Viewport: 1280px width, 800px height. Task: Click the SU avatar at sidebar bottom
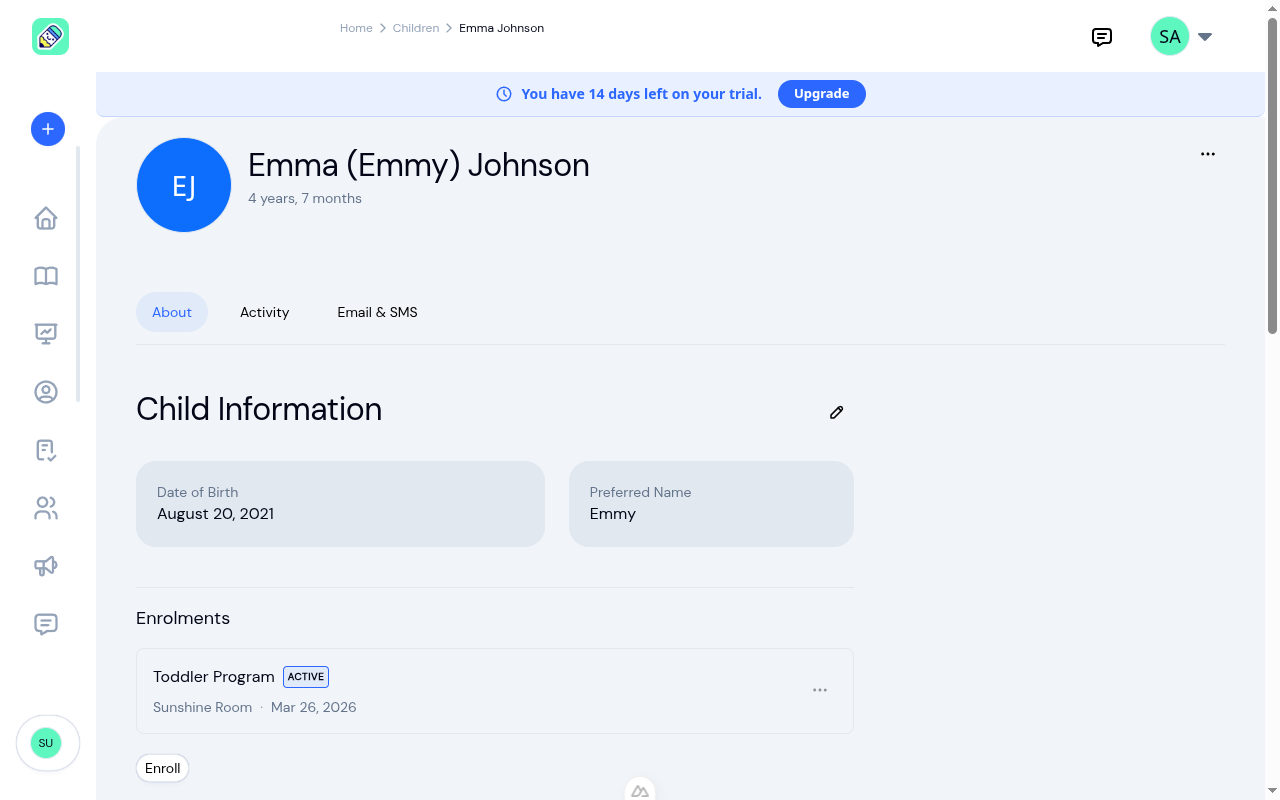(46, 743)
